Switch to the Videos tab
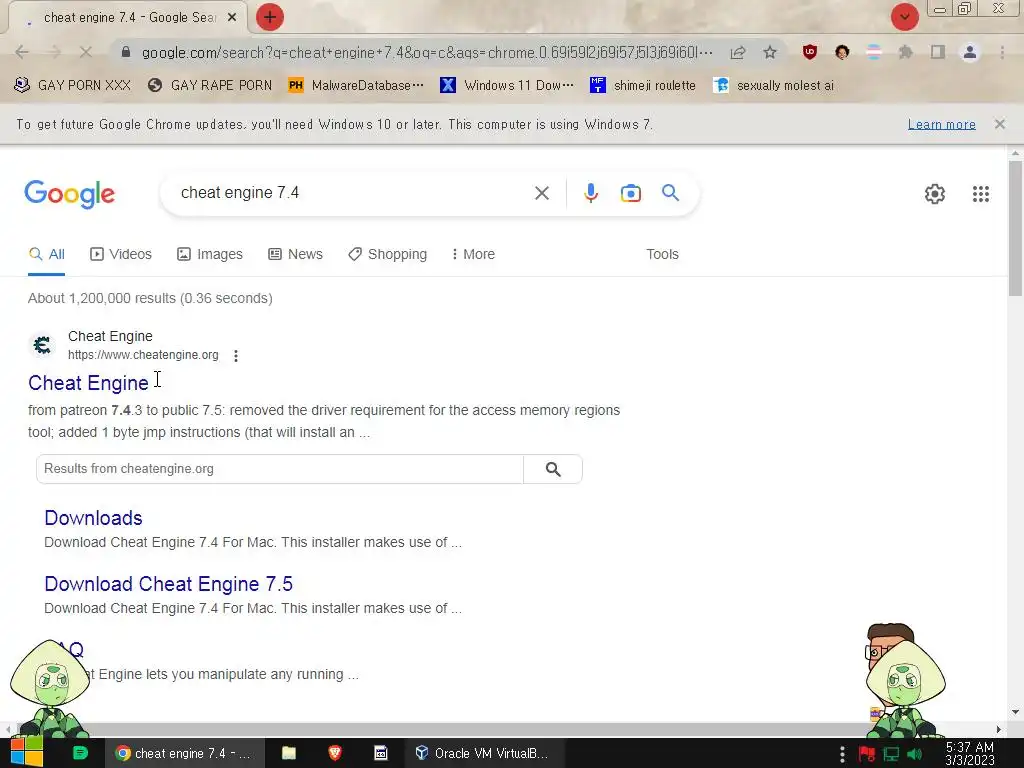Image resolution: width=1024 pixels, height=768 pixels. coord(121,254)
